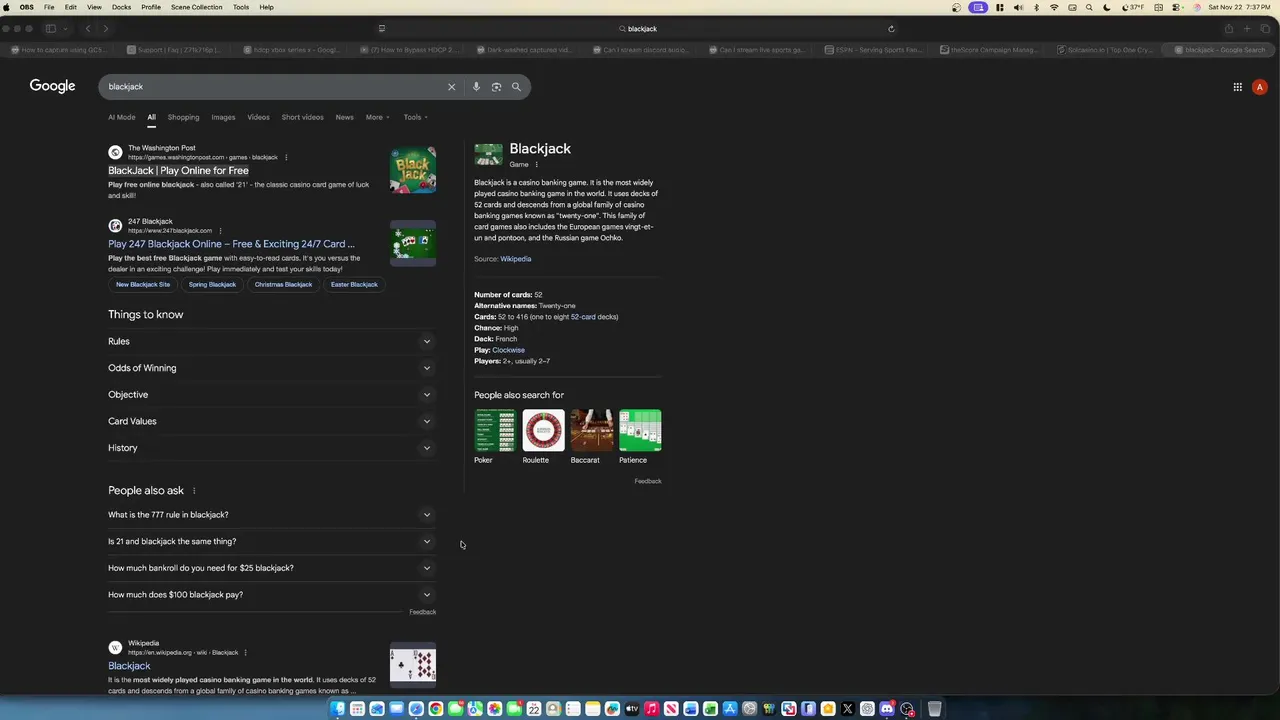Open Music app in the Dock

pos(651,709)
